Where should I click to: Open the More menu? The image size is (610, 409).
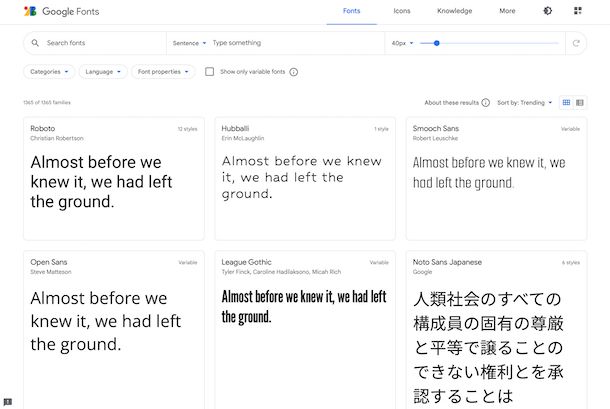coord(507,11)
